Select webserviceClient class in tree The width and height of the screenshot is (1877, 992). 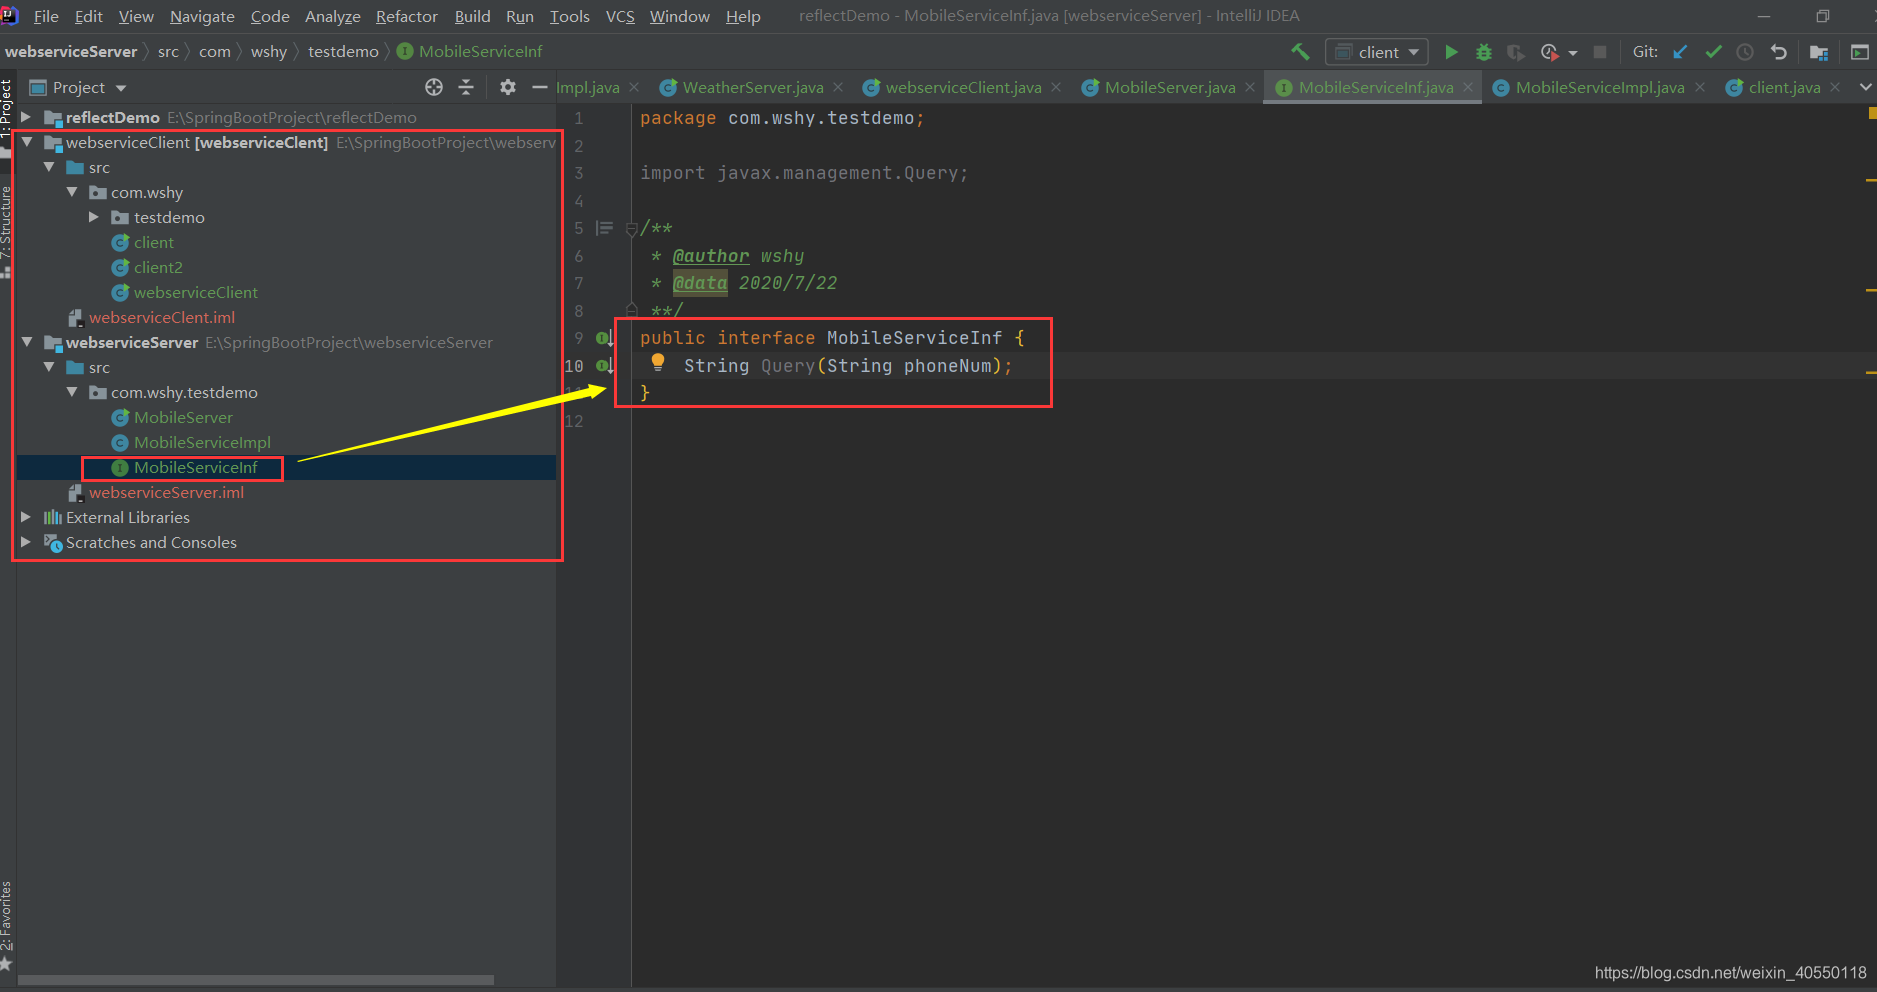click(195, 292)
